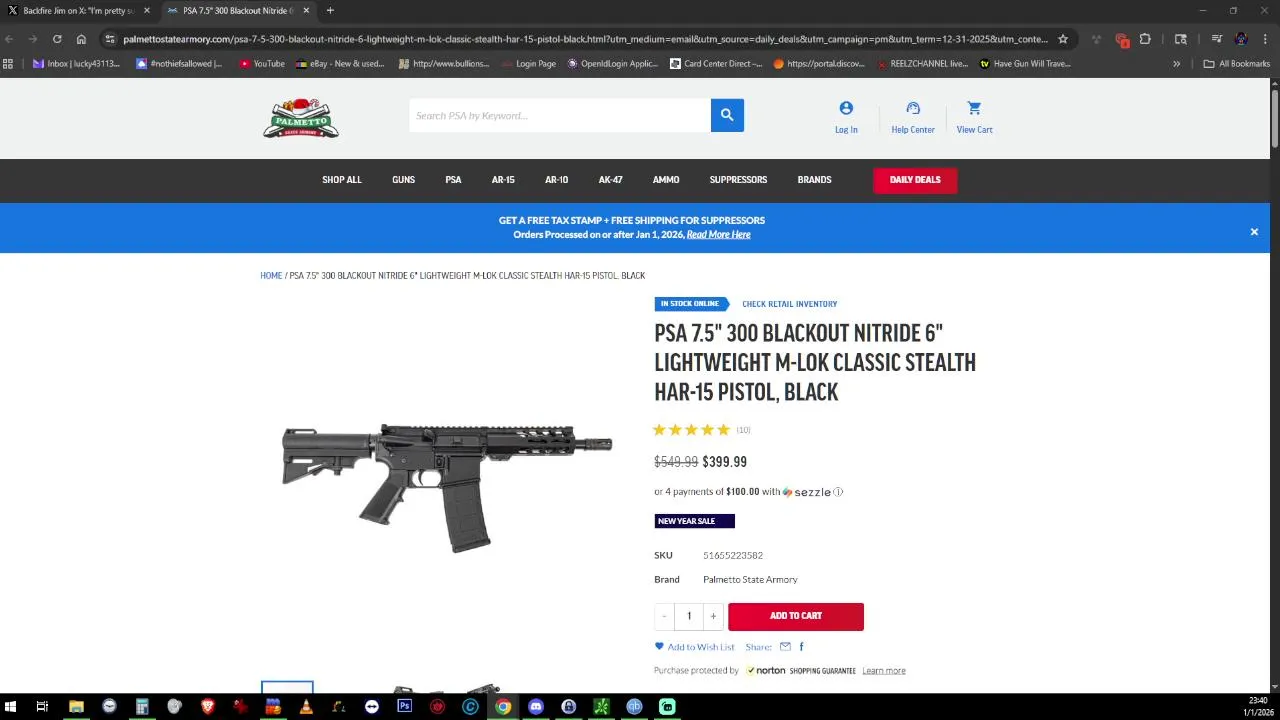This screenshot has width=1280, height=720.
Task: Click the ADD TO CART button
Action: [x=796, y=616]
